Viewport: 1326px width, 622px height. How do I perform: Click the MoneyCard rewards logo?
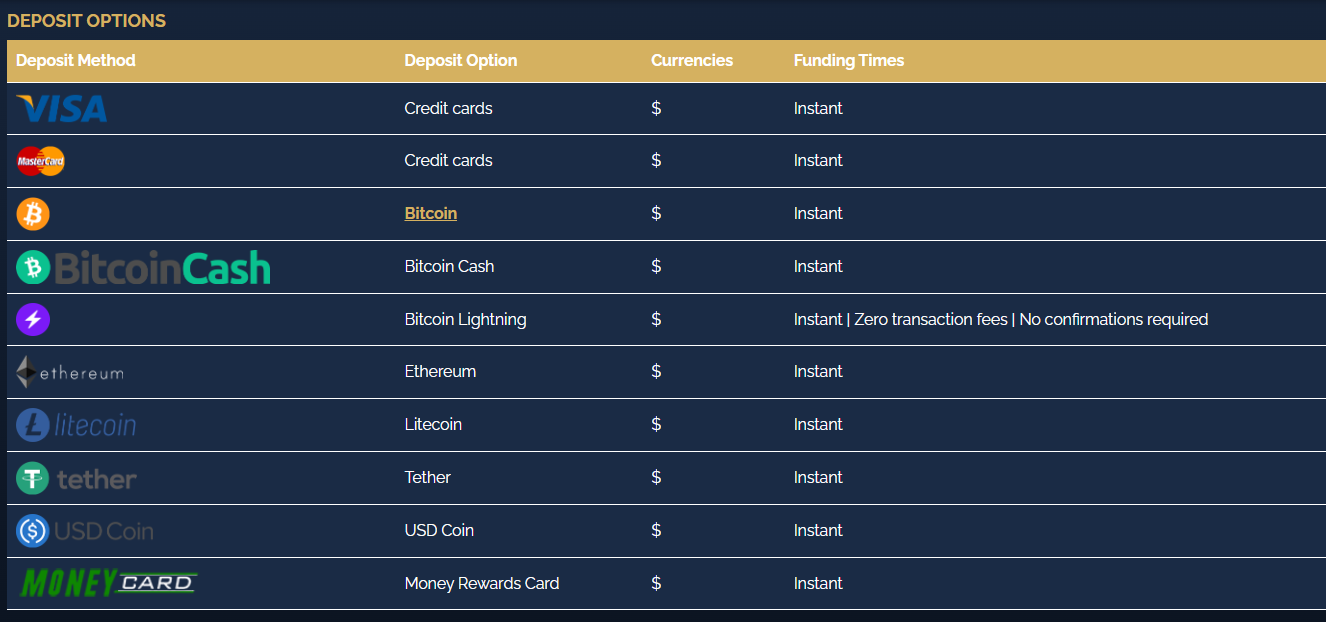click(x=107, y=581)
